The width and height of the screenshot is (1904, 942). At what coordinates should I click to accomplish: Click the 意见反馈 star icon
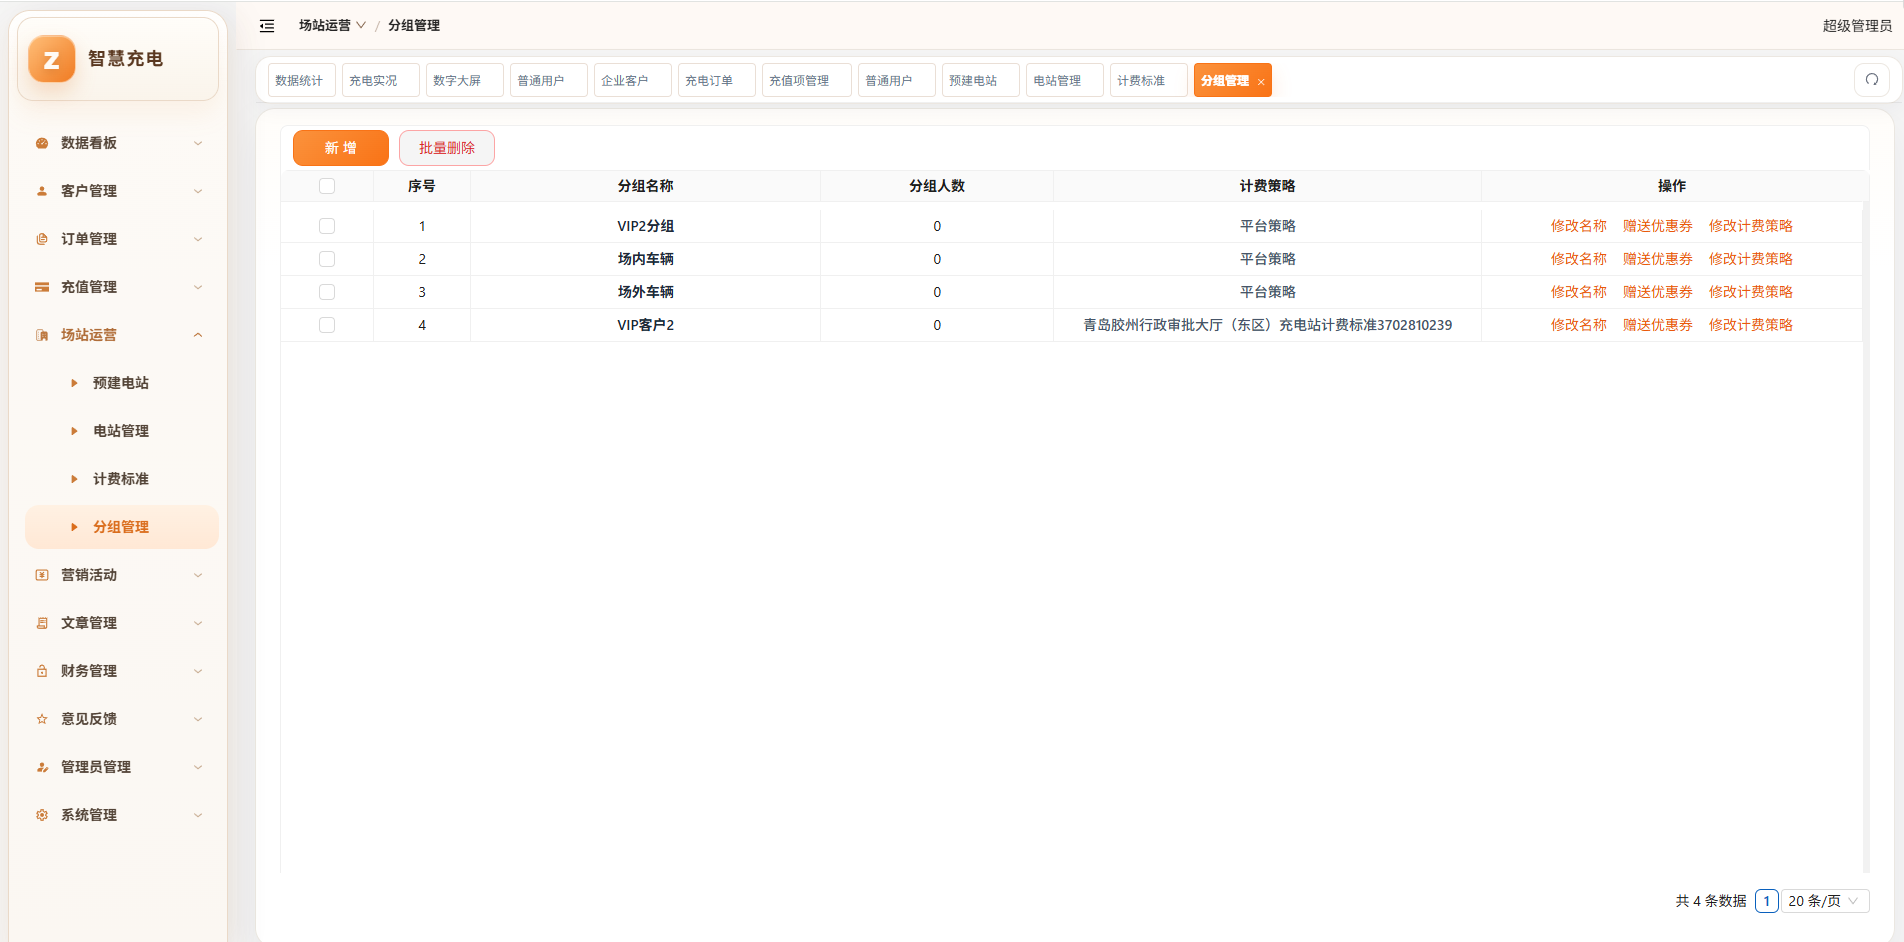pyautogui.click(x=42, y=719)
